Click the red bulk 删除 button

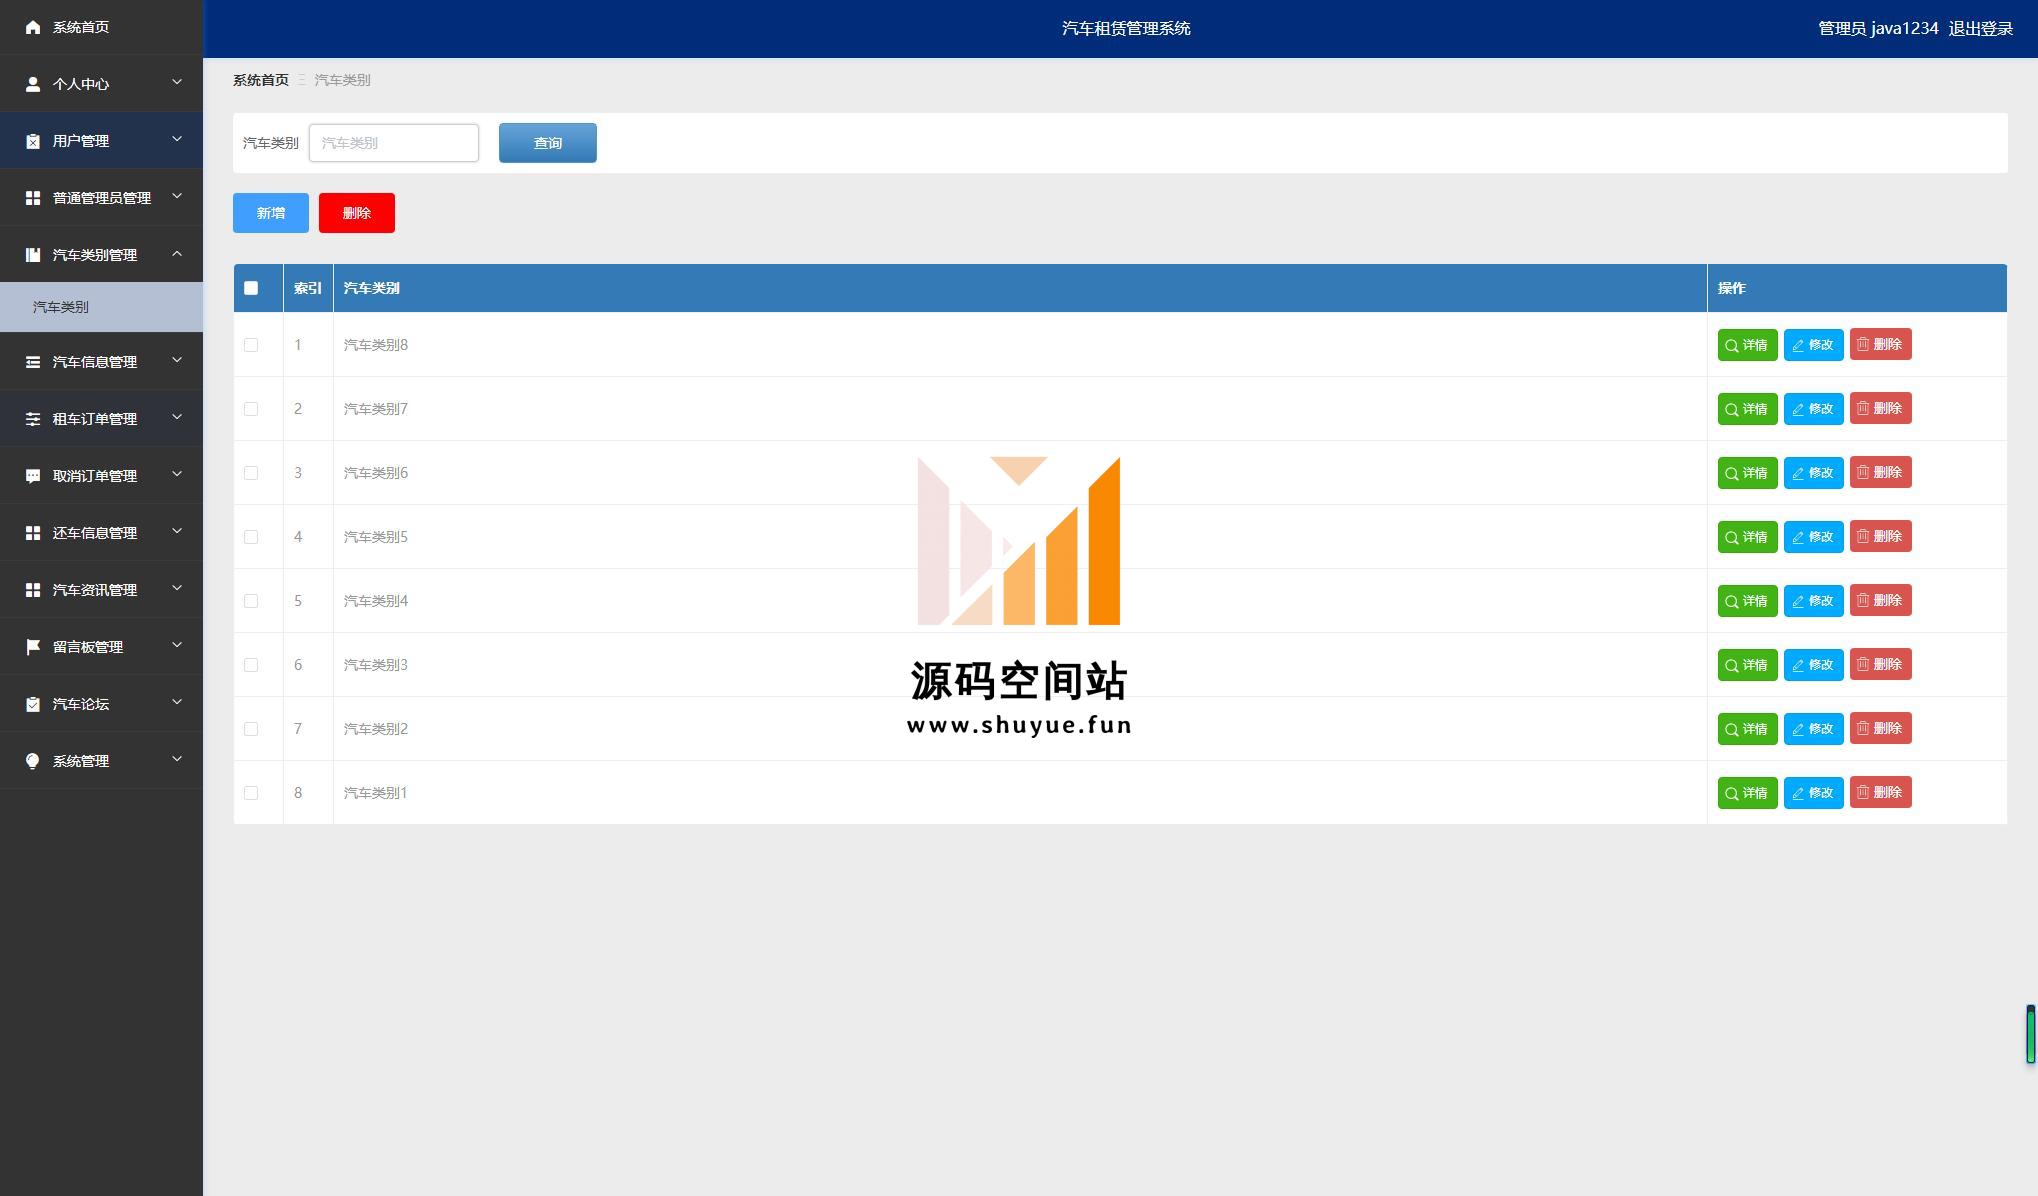pos(357,213)
